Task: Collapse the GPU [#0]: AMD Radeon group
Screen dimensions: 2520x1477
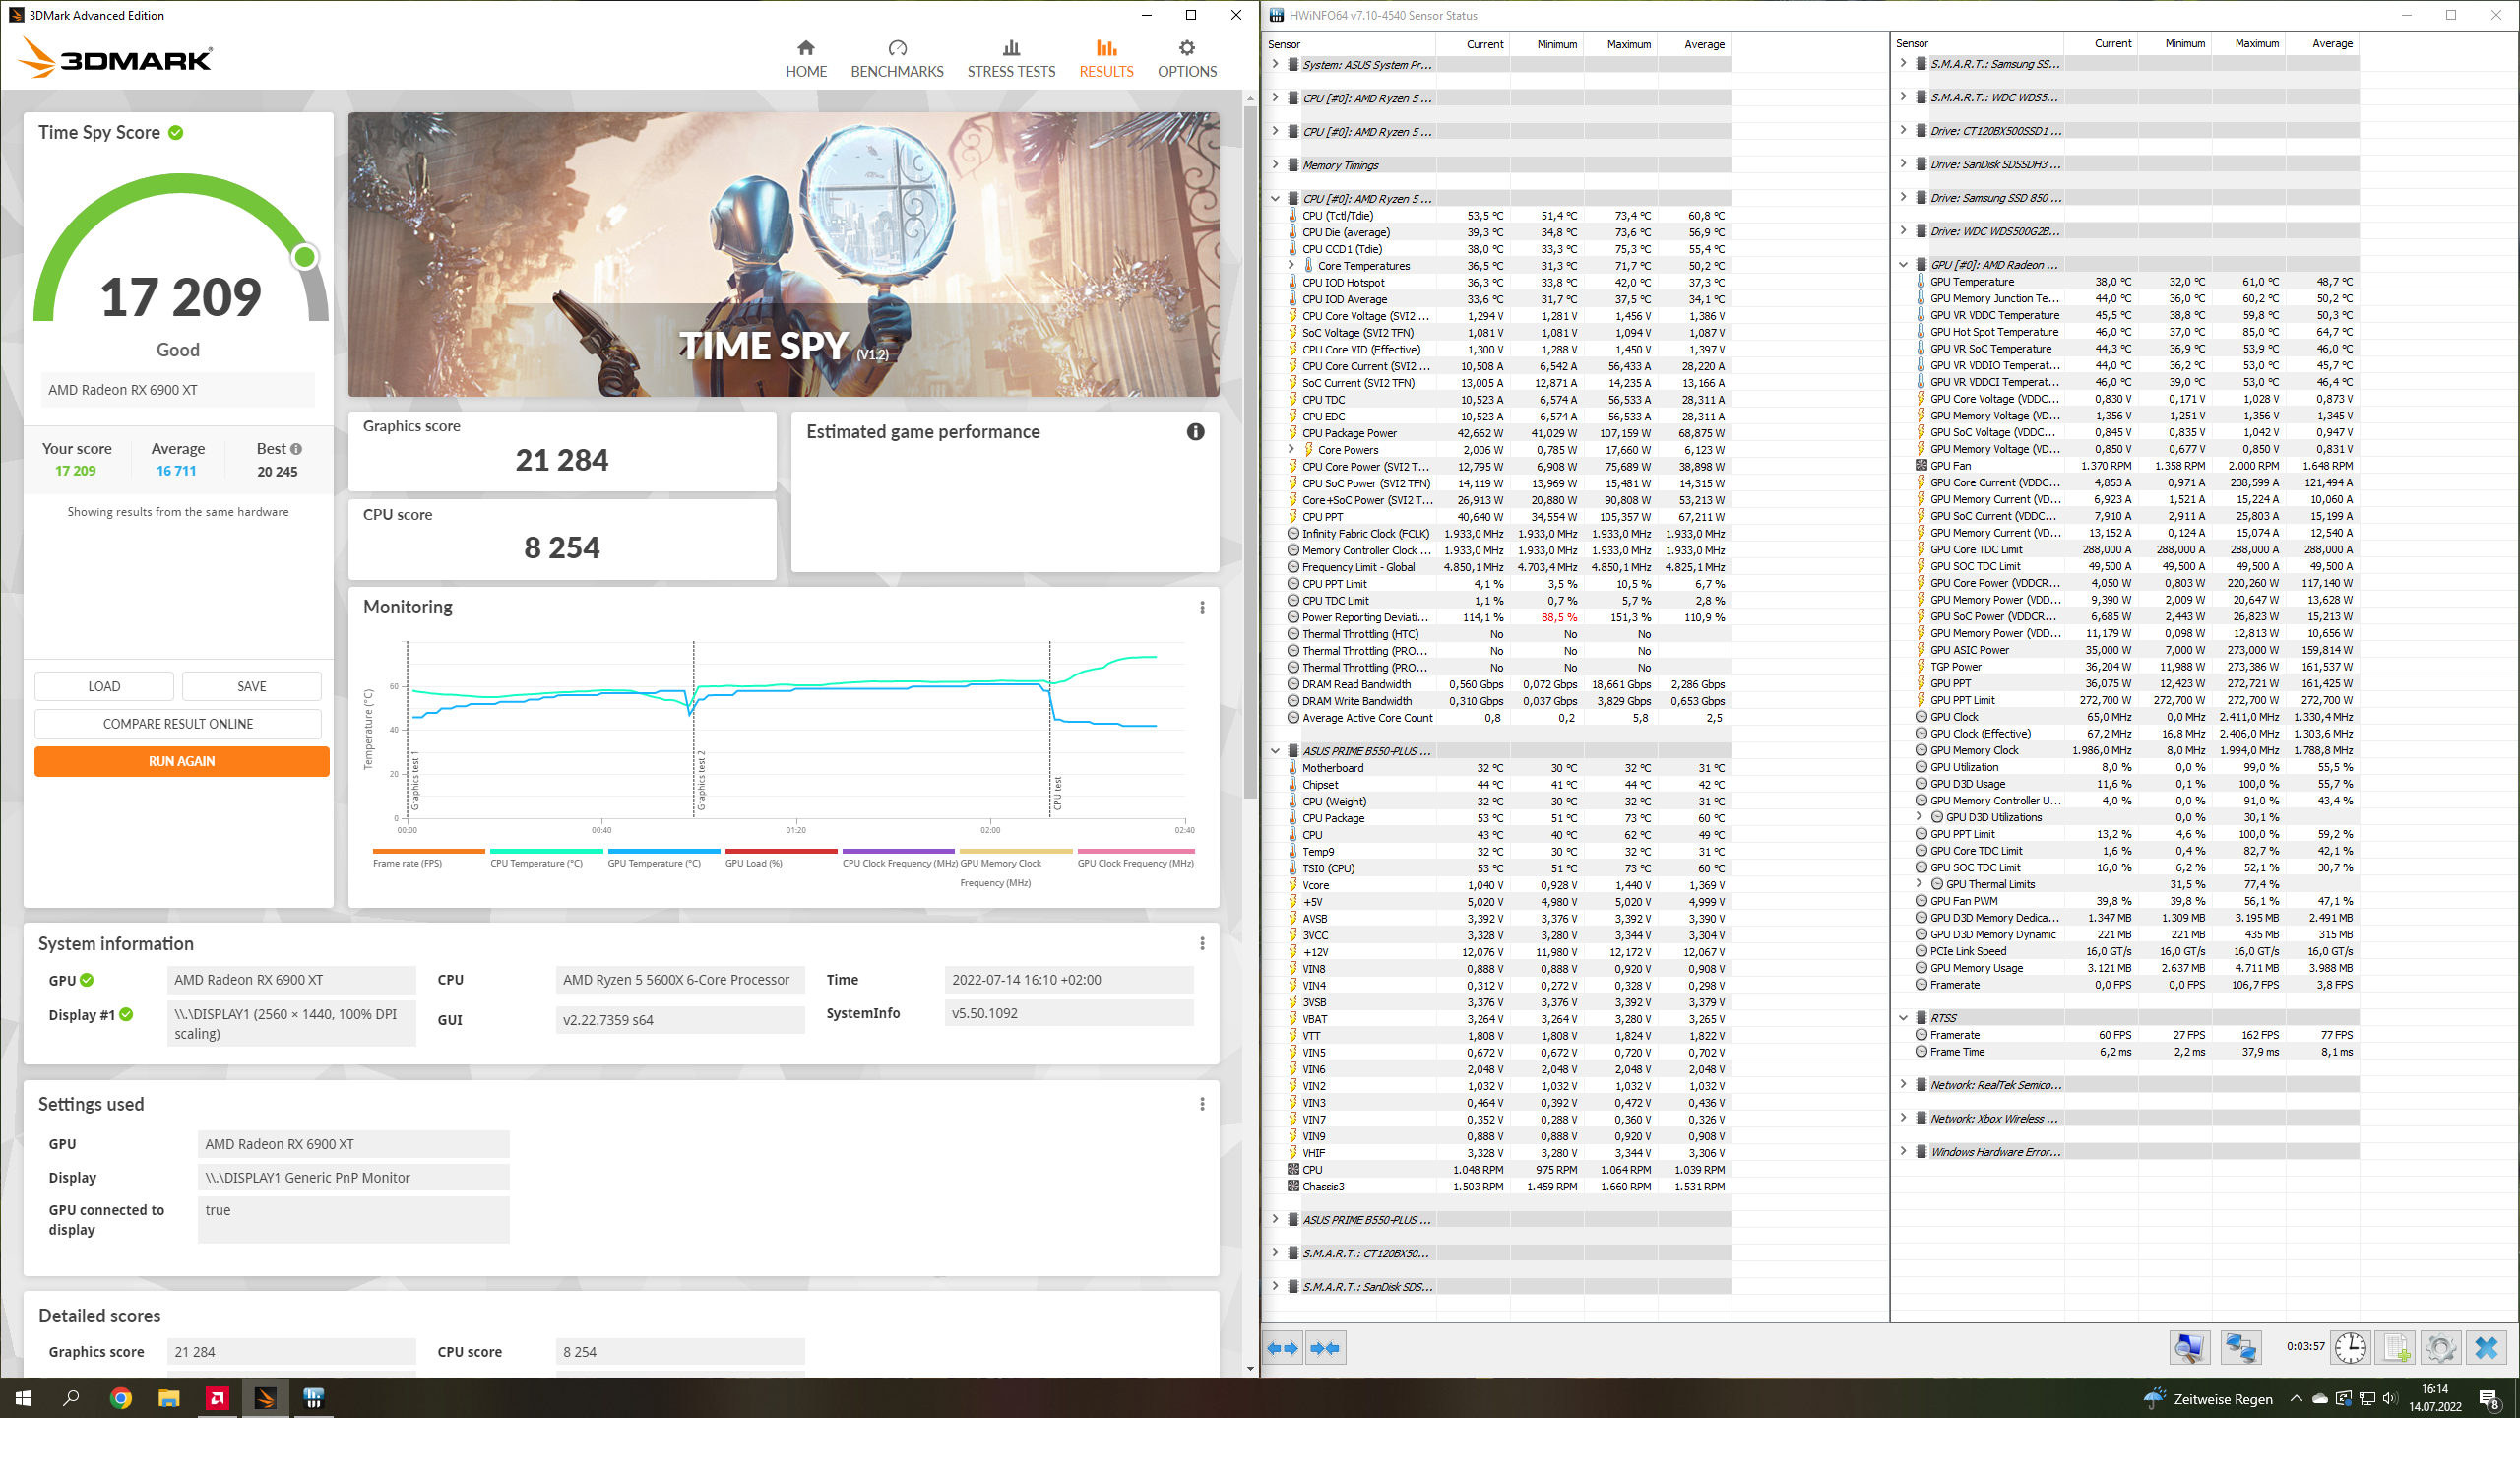Action: [x=1903, y=265]
